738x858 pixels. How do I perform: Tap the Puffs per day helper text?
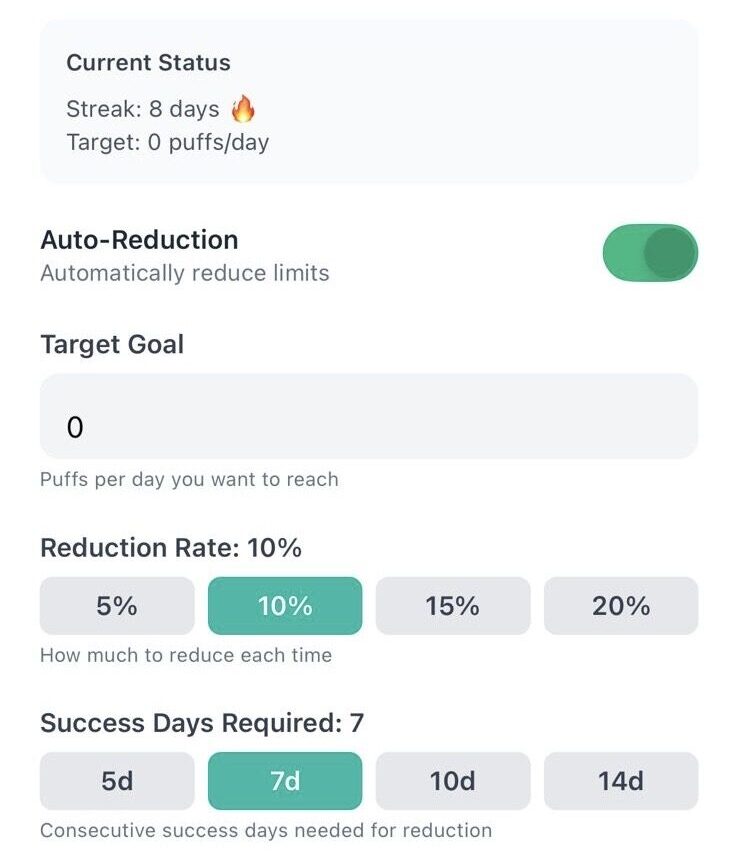click(x=189, y=480)
